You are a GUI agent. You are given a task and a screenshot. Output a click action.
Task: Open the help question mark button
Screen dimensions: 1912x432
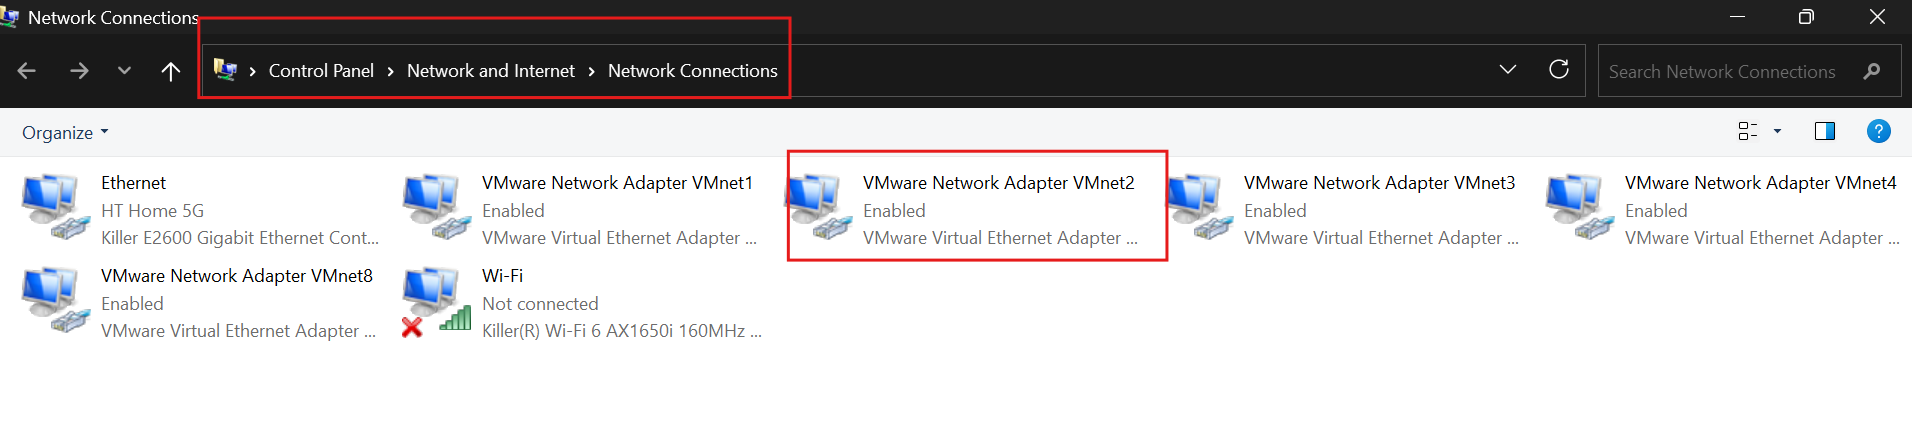click(x=1878, y=131)
